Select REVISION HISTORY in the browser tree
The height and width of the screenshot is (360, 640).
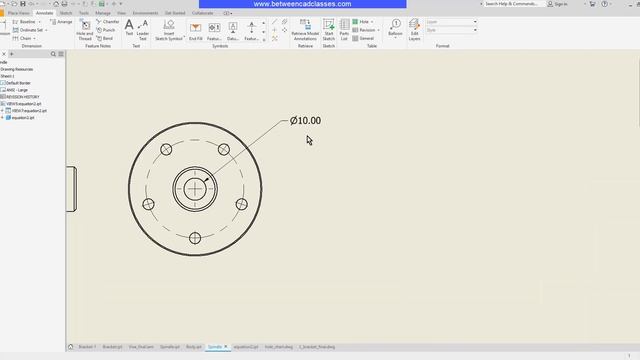[x=20, y=97]
